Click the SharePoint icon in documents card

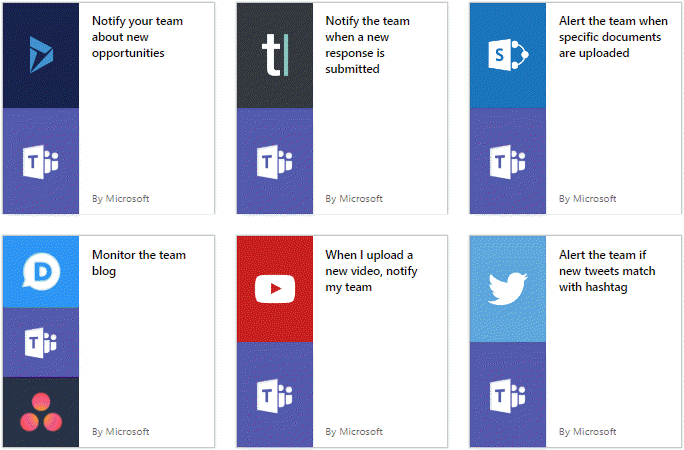coord(508,55)
